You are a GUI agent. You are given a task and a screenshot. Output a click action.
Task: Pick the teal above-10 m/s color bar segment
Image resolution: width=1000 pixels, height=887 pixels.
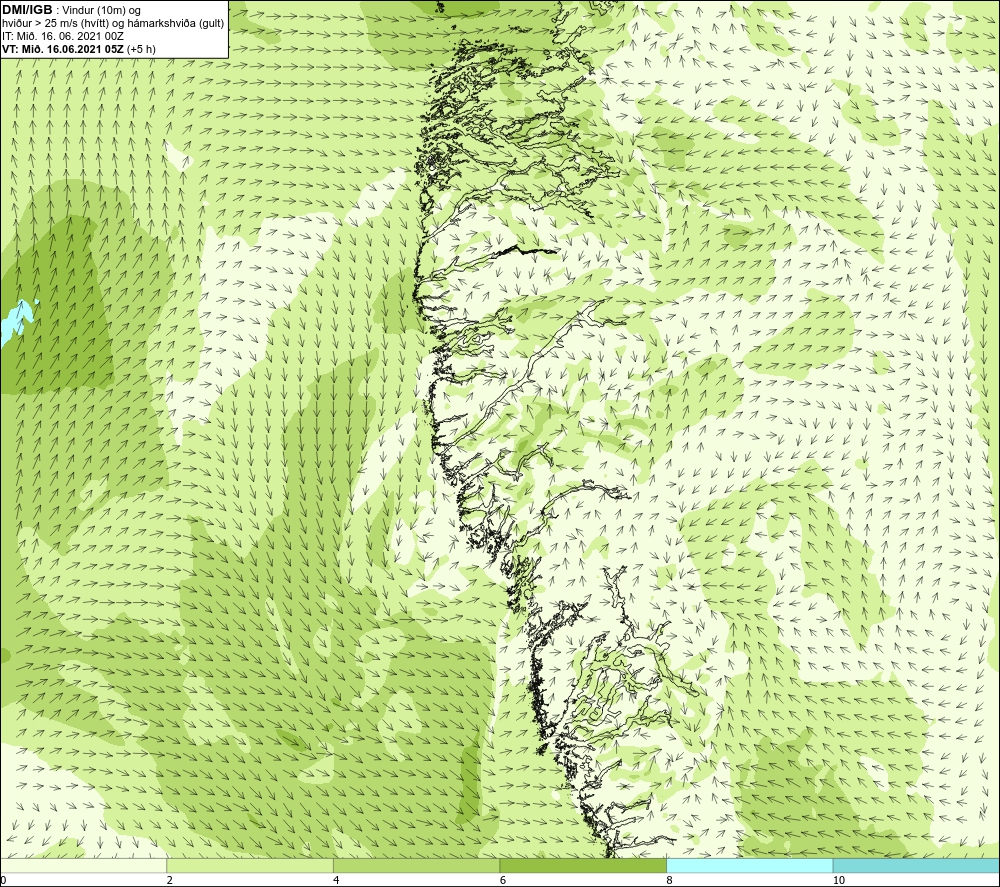coord(916,865)
